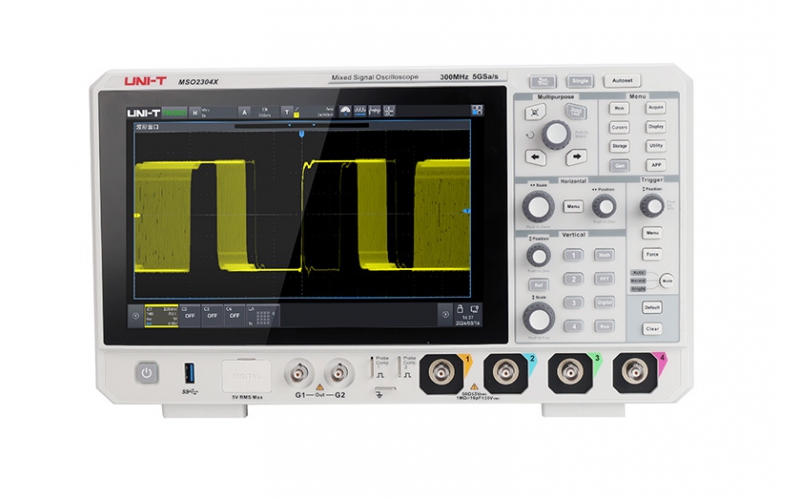Toggle Vertical channel 2 hardware button
The image size is (800, 500).
click(x=573, y=279)
